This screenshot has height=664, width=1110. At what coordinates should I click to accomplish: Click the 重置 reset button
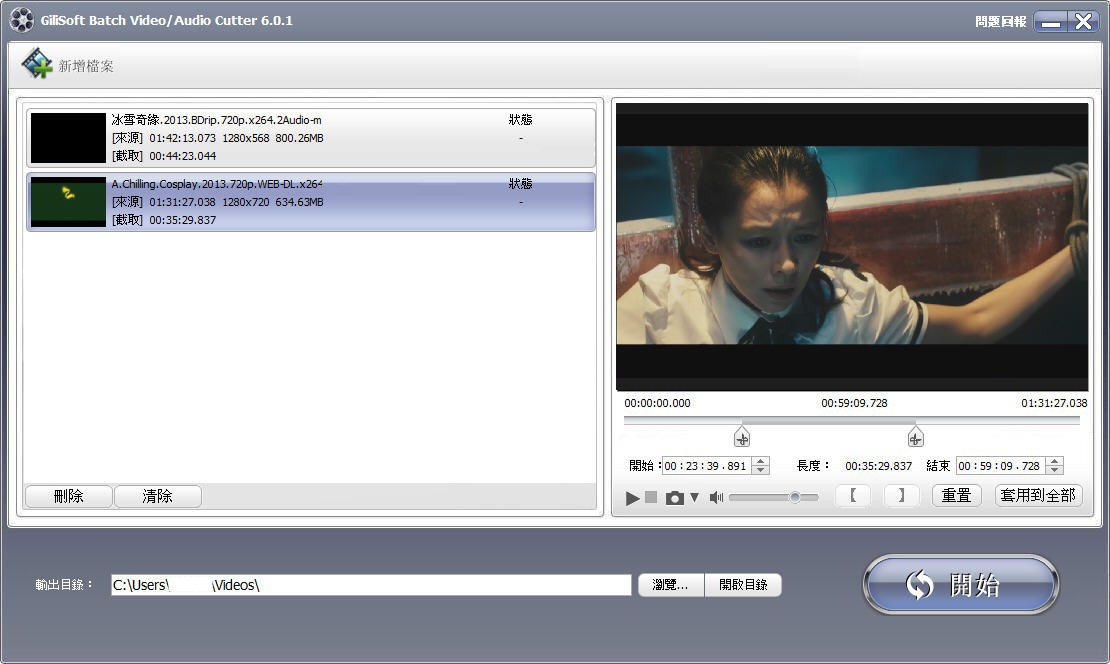956,496
